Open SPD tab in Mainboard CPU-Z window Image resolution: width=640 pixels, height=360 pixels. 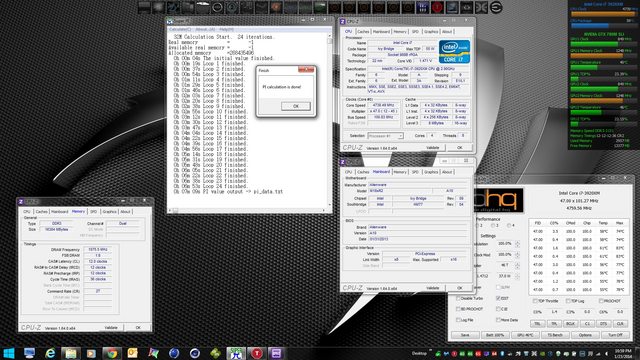click(415, 172)
